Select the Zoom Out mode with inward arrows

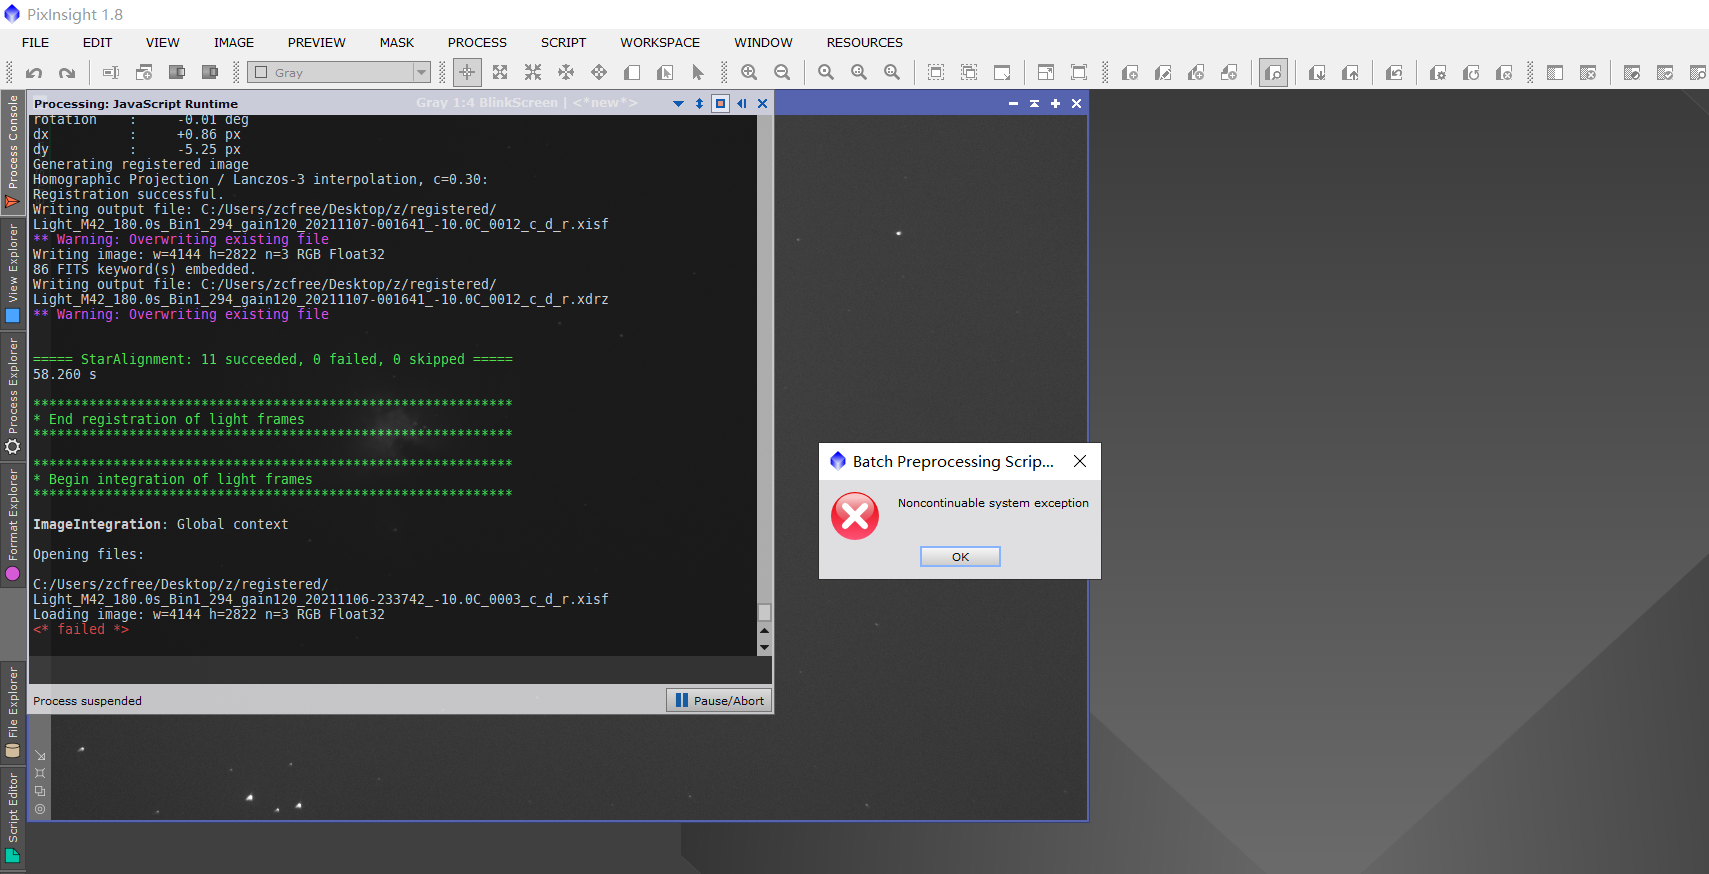coord(533,72)
